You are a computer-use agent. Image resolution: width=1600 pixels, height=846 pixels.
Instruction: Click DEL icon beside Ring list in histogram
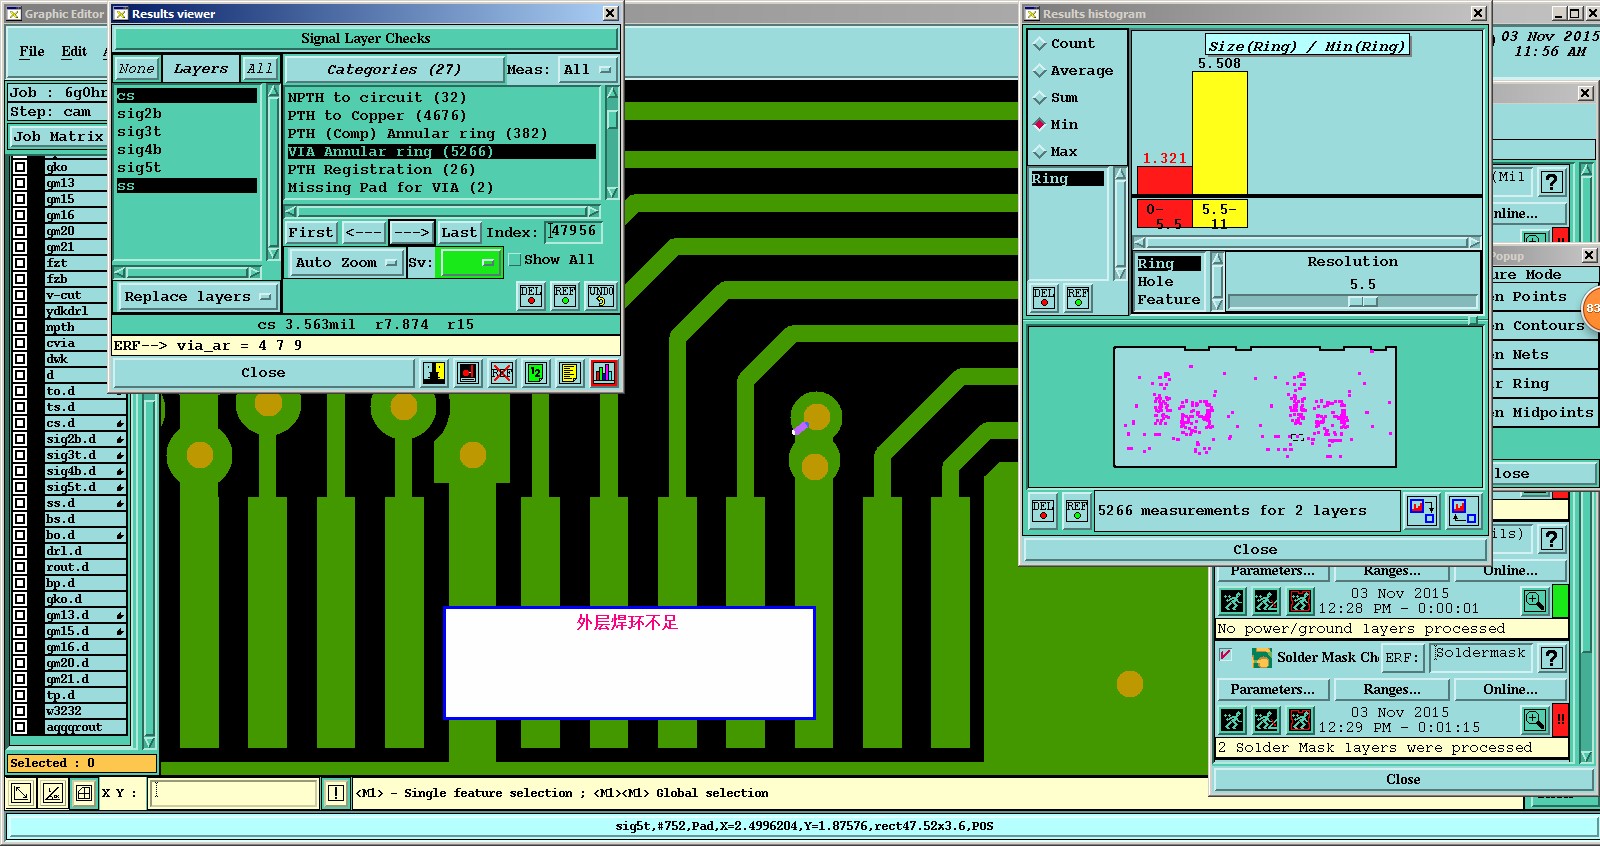coord(1044,297)
